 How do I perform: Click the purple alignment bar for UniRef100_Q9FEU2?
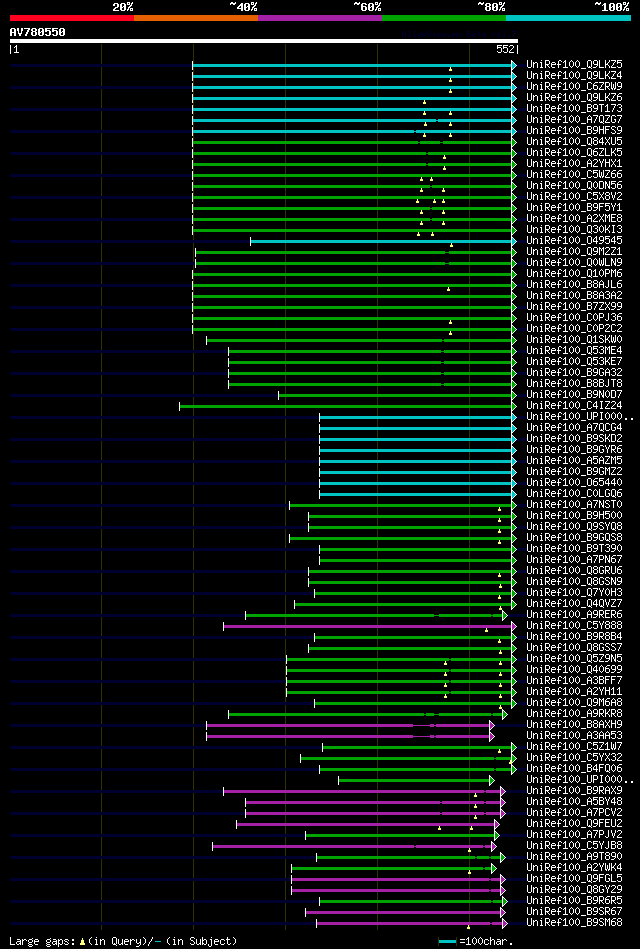366,824
